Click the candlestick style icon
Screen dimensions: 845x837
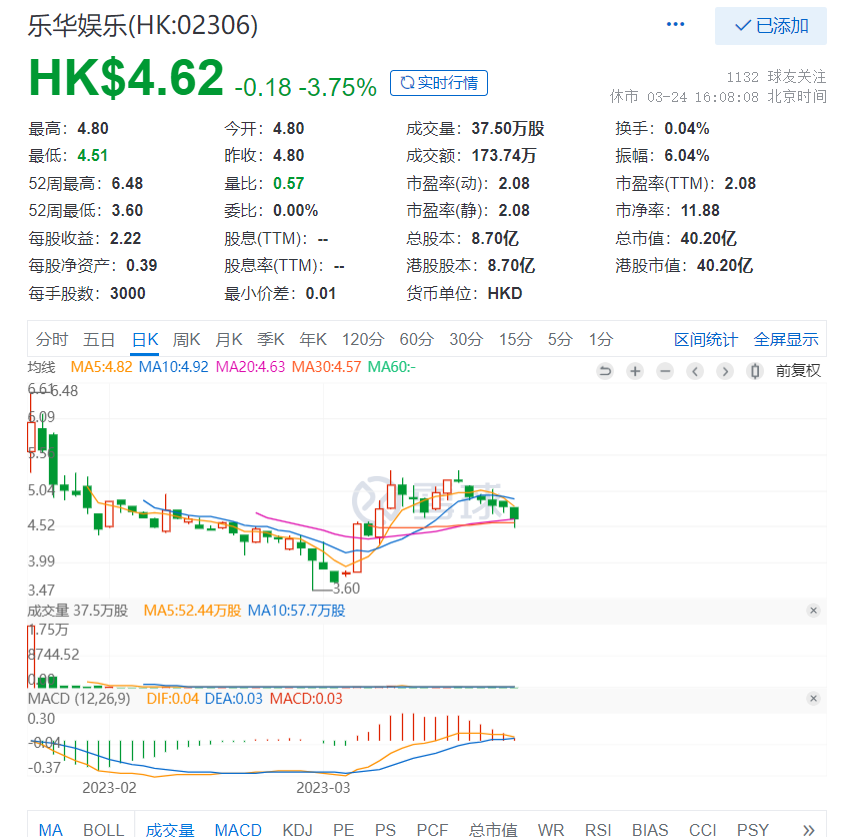pyautogui.click(x=755, y=371)
